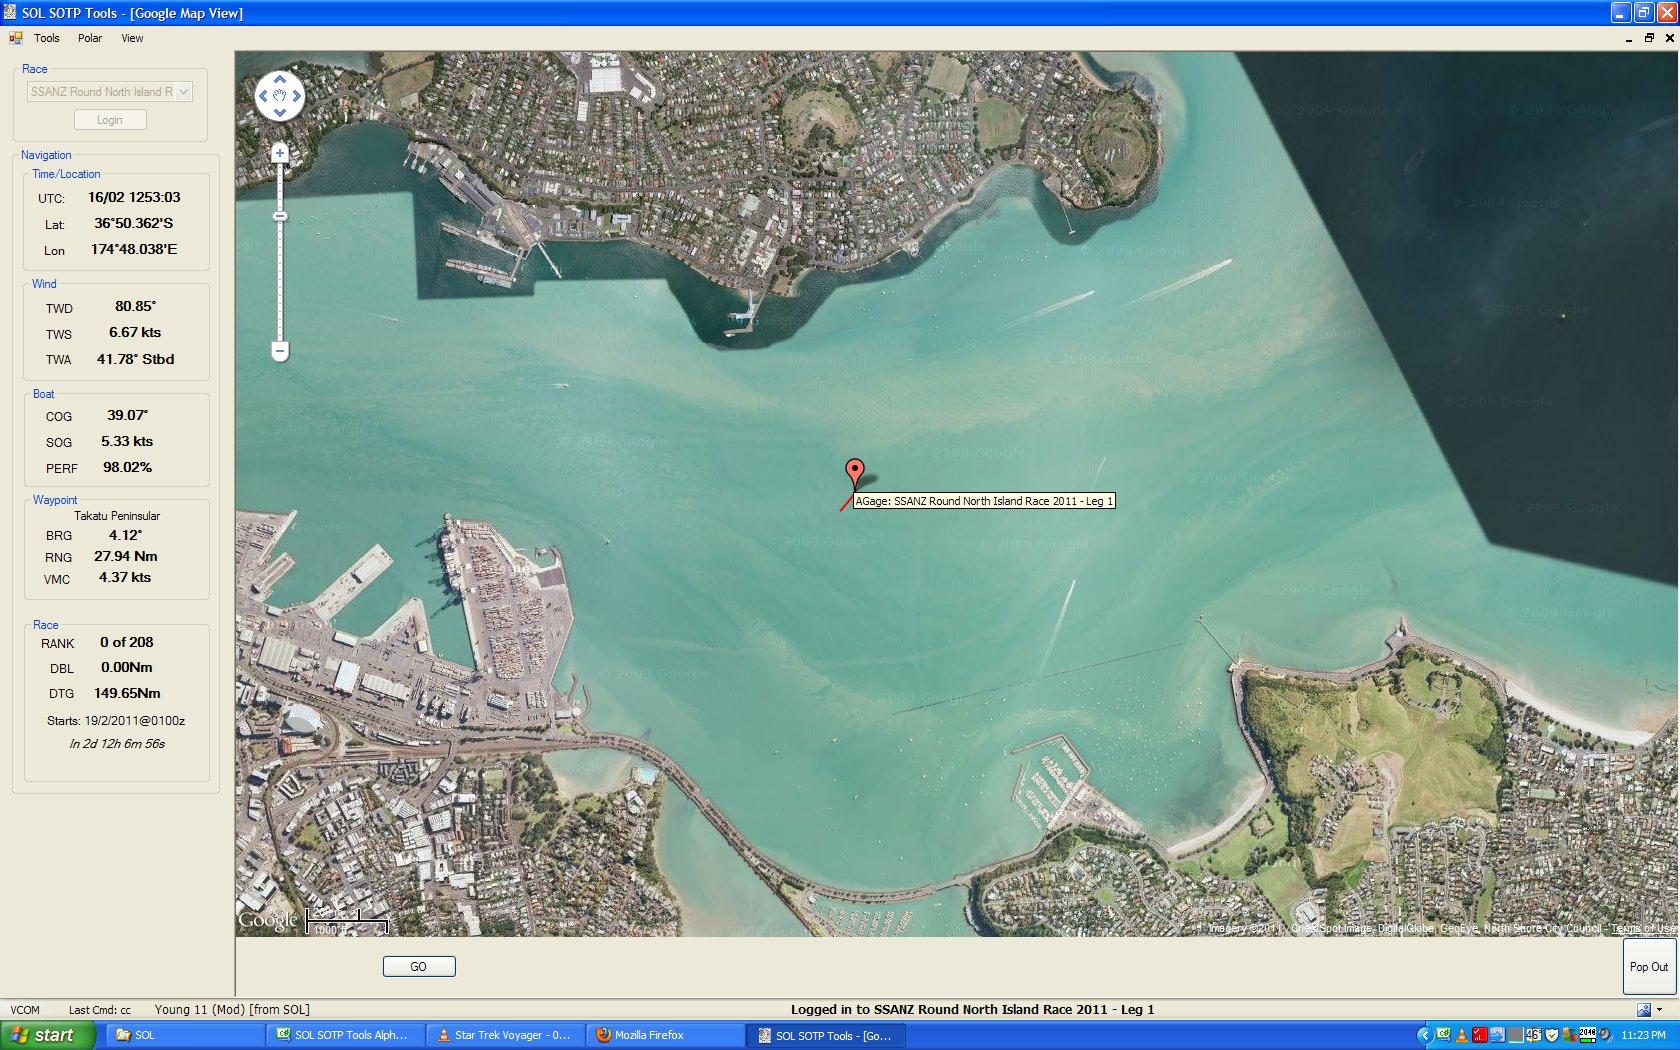Click the latitude value 36°50.362'S
This screenshot has width=1680, height=1050.
point(134,223)
